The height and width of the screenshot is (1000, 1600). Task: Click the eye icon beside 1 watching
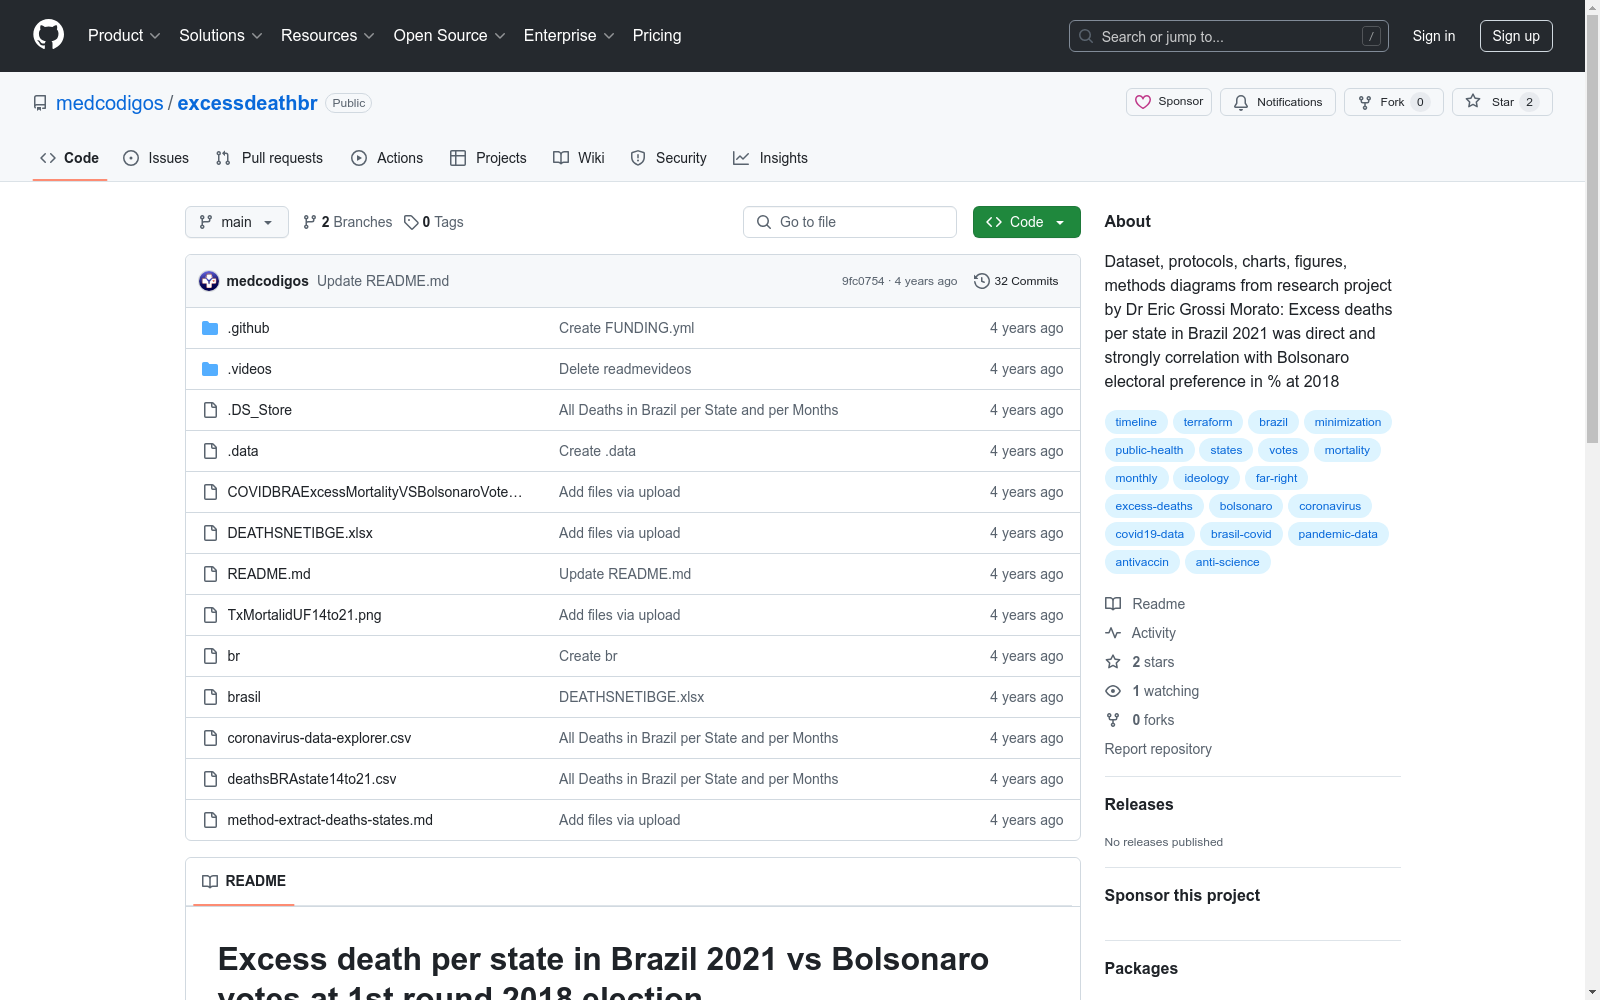click(x=1113, y=691)
